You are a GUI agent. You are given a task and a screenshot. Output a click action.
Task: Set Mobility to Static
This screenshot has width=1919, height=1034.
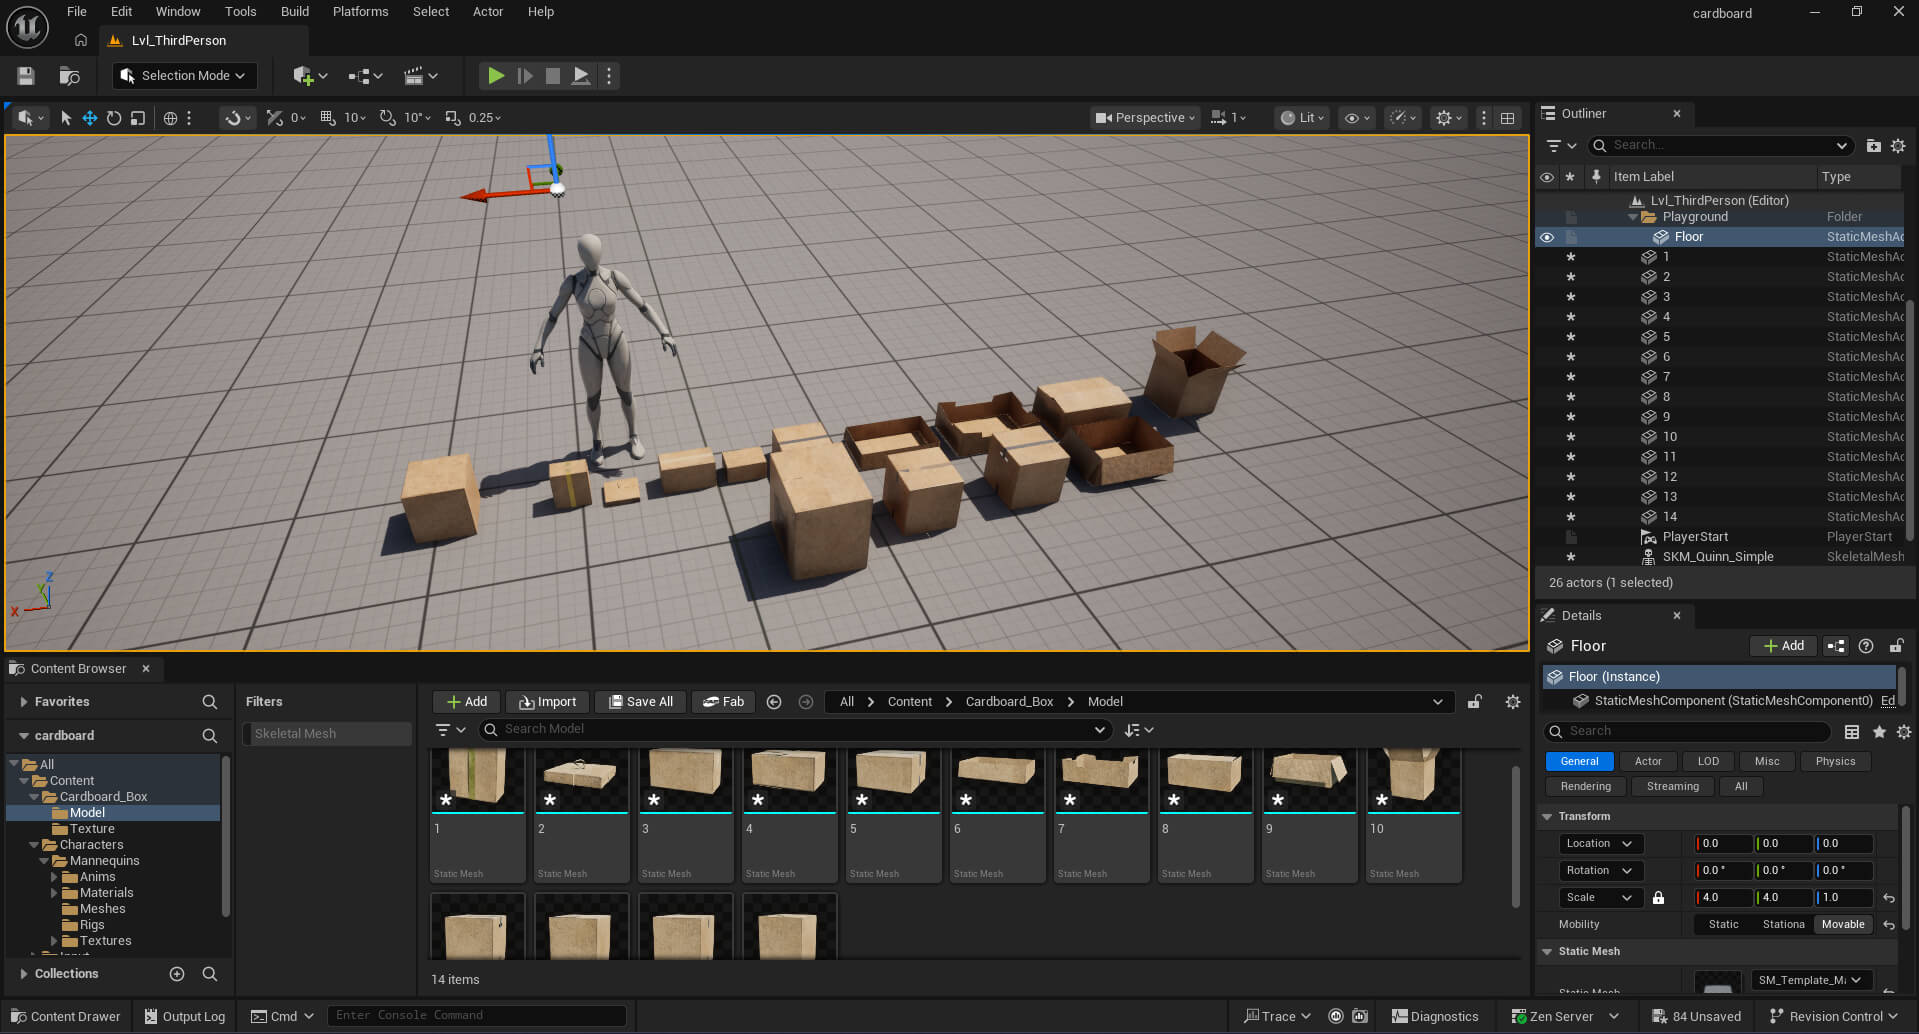[1723, 925]
